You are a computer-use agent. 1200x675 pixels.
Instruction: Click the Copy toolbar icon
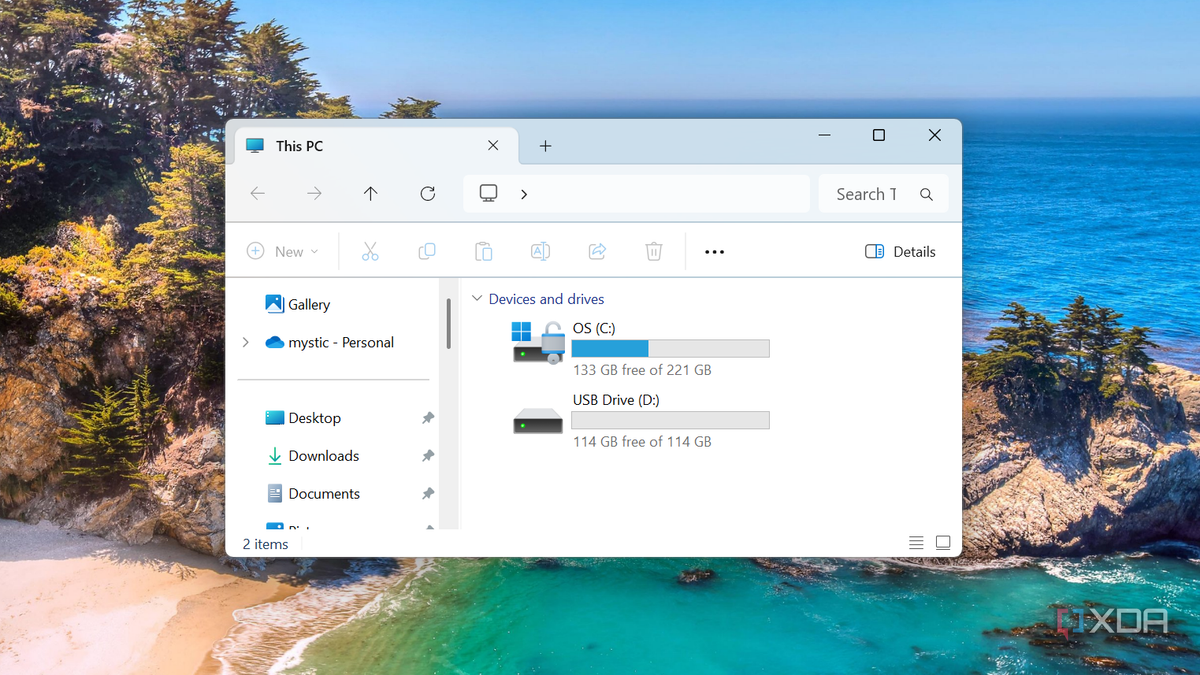427,252
